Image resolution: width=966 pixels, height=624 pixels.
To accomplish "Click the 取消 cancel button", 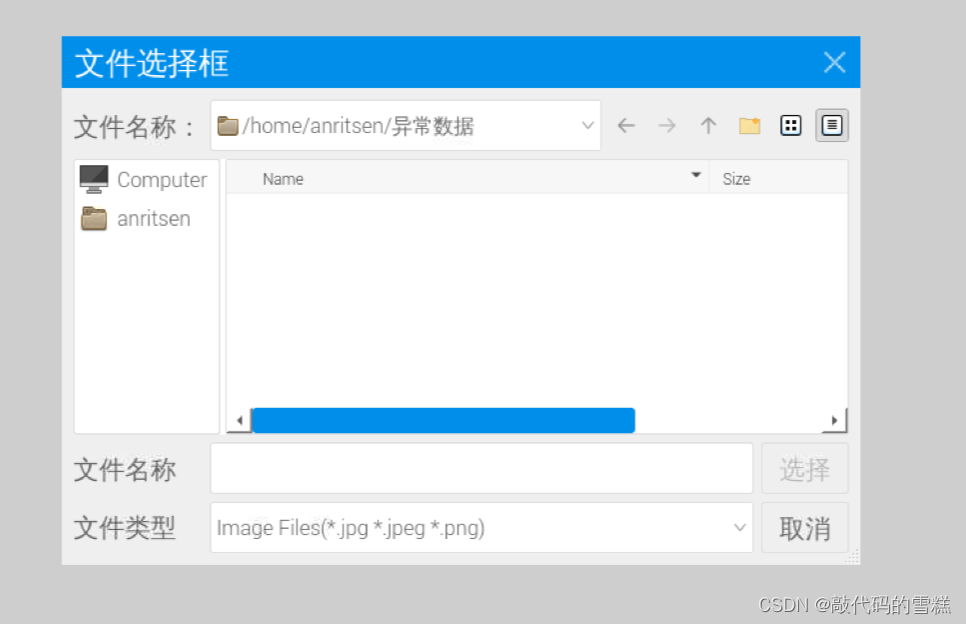I will 805,528.
